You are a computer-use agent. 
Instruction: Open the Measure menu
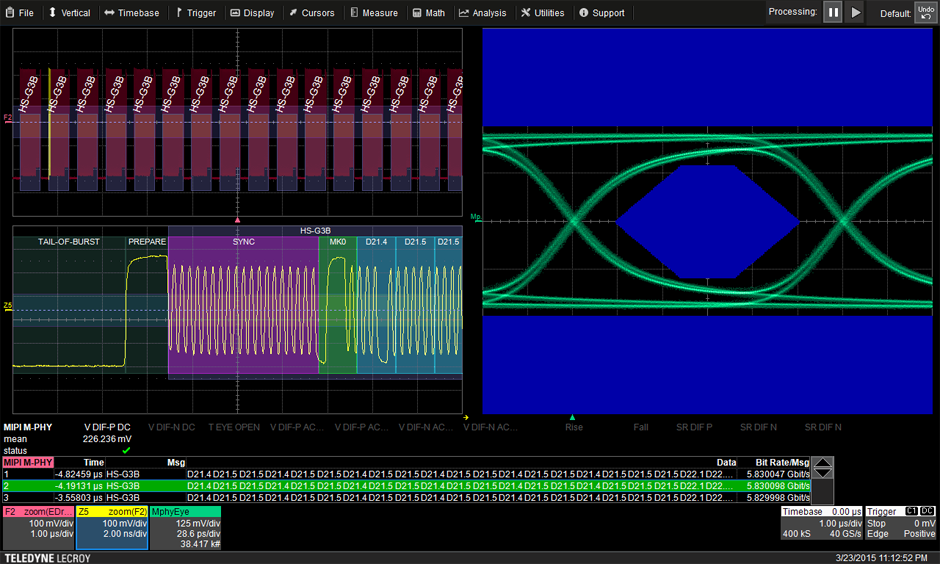(374, 13)
